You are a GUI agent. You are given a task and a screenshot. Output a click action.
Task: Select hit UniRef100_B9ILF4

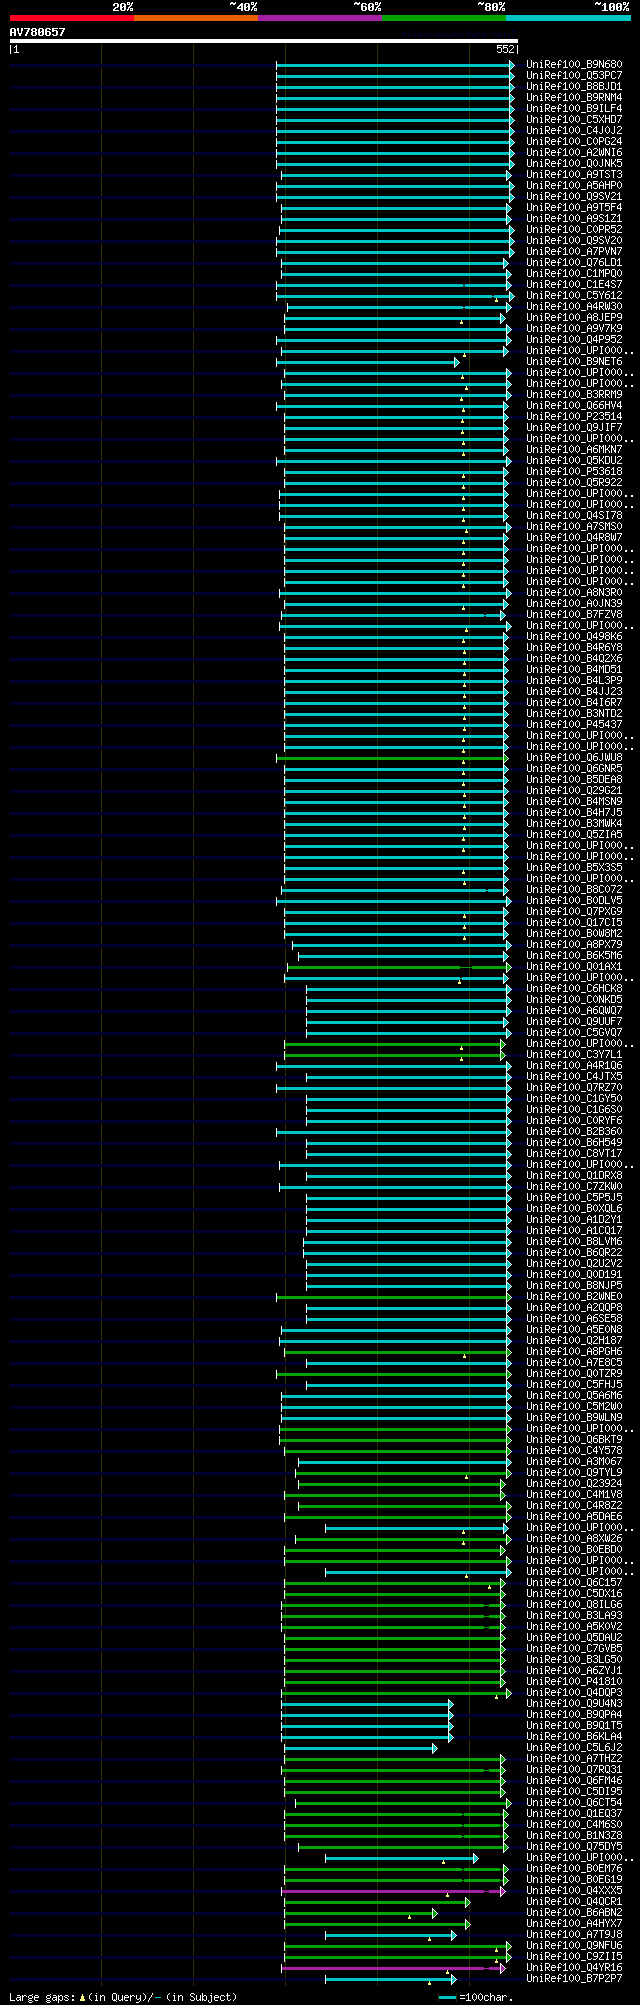574,108
